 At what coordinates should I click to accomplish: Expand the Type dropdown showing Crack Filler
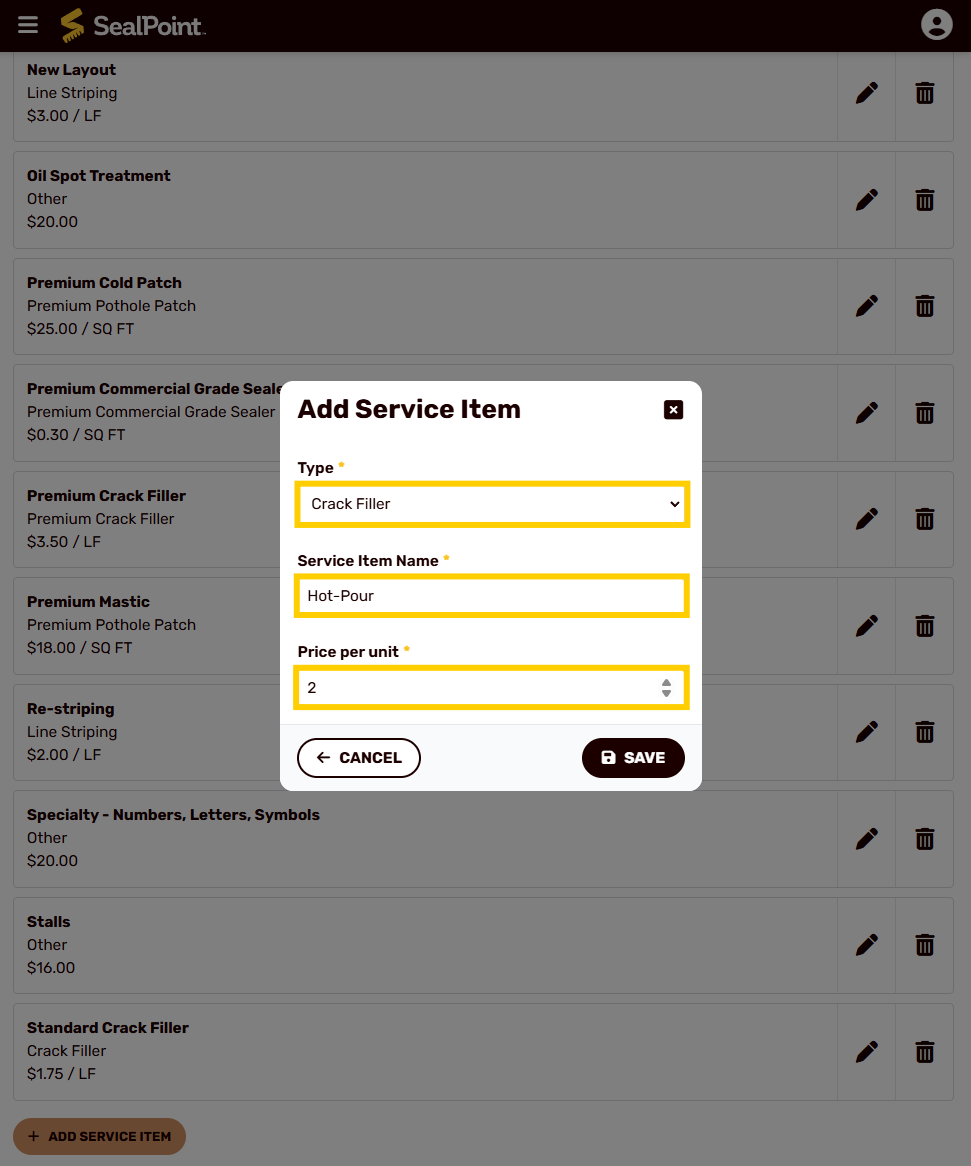coord(491,504)
